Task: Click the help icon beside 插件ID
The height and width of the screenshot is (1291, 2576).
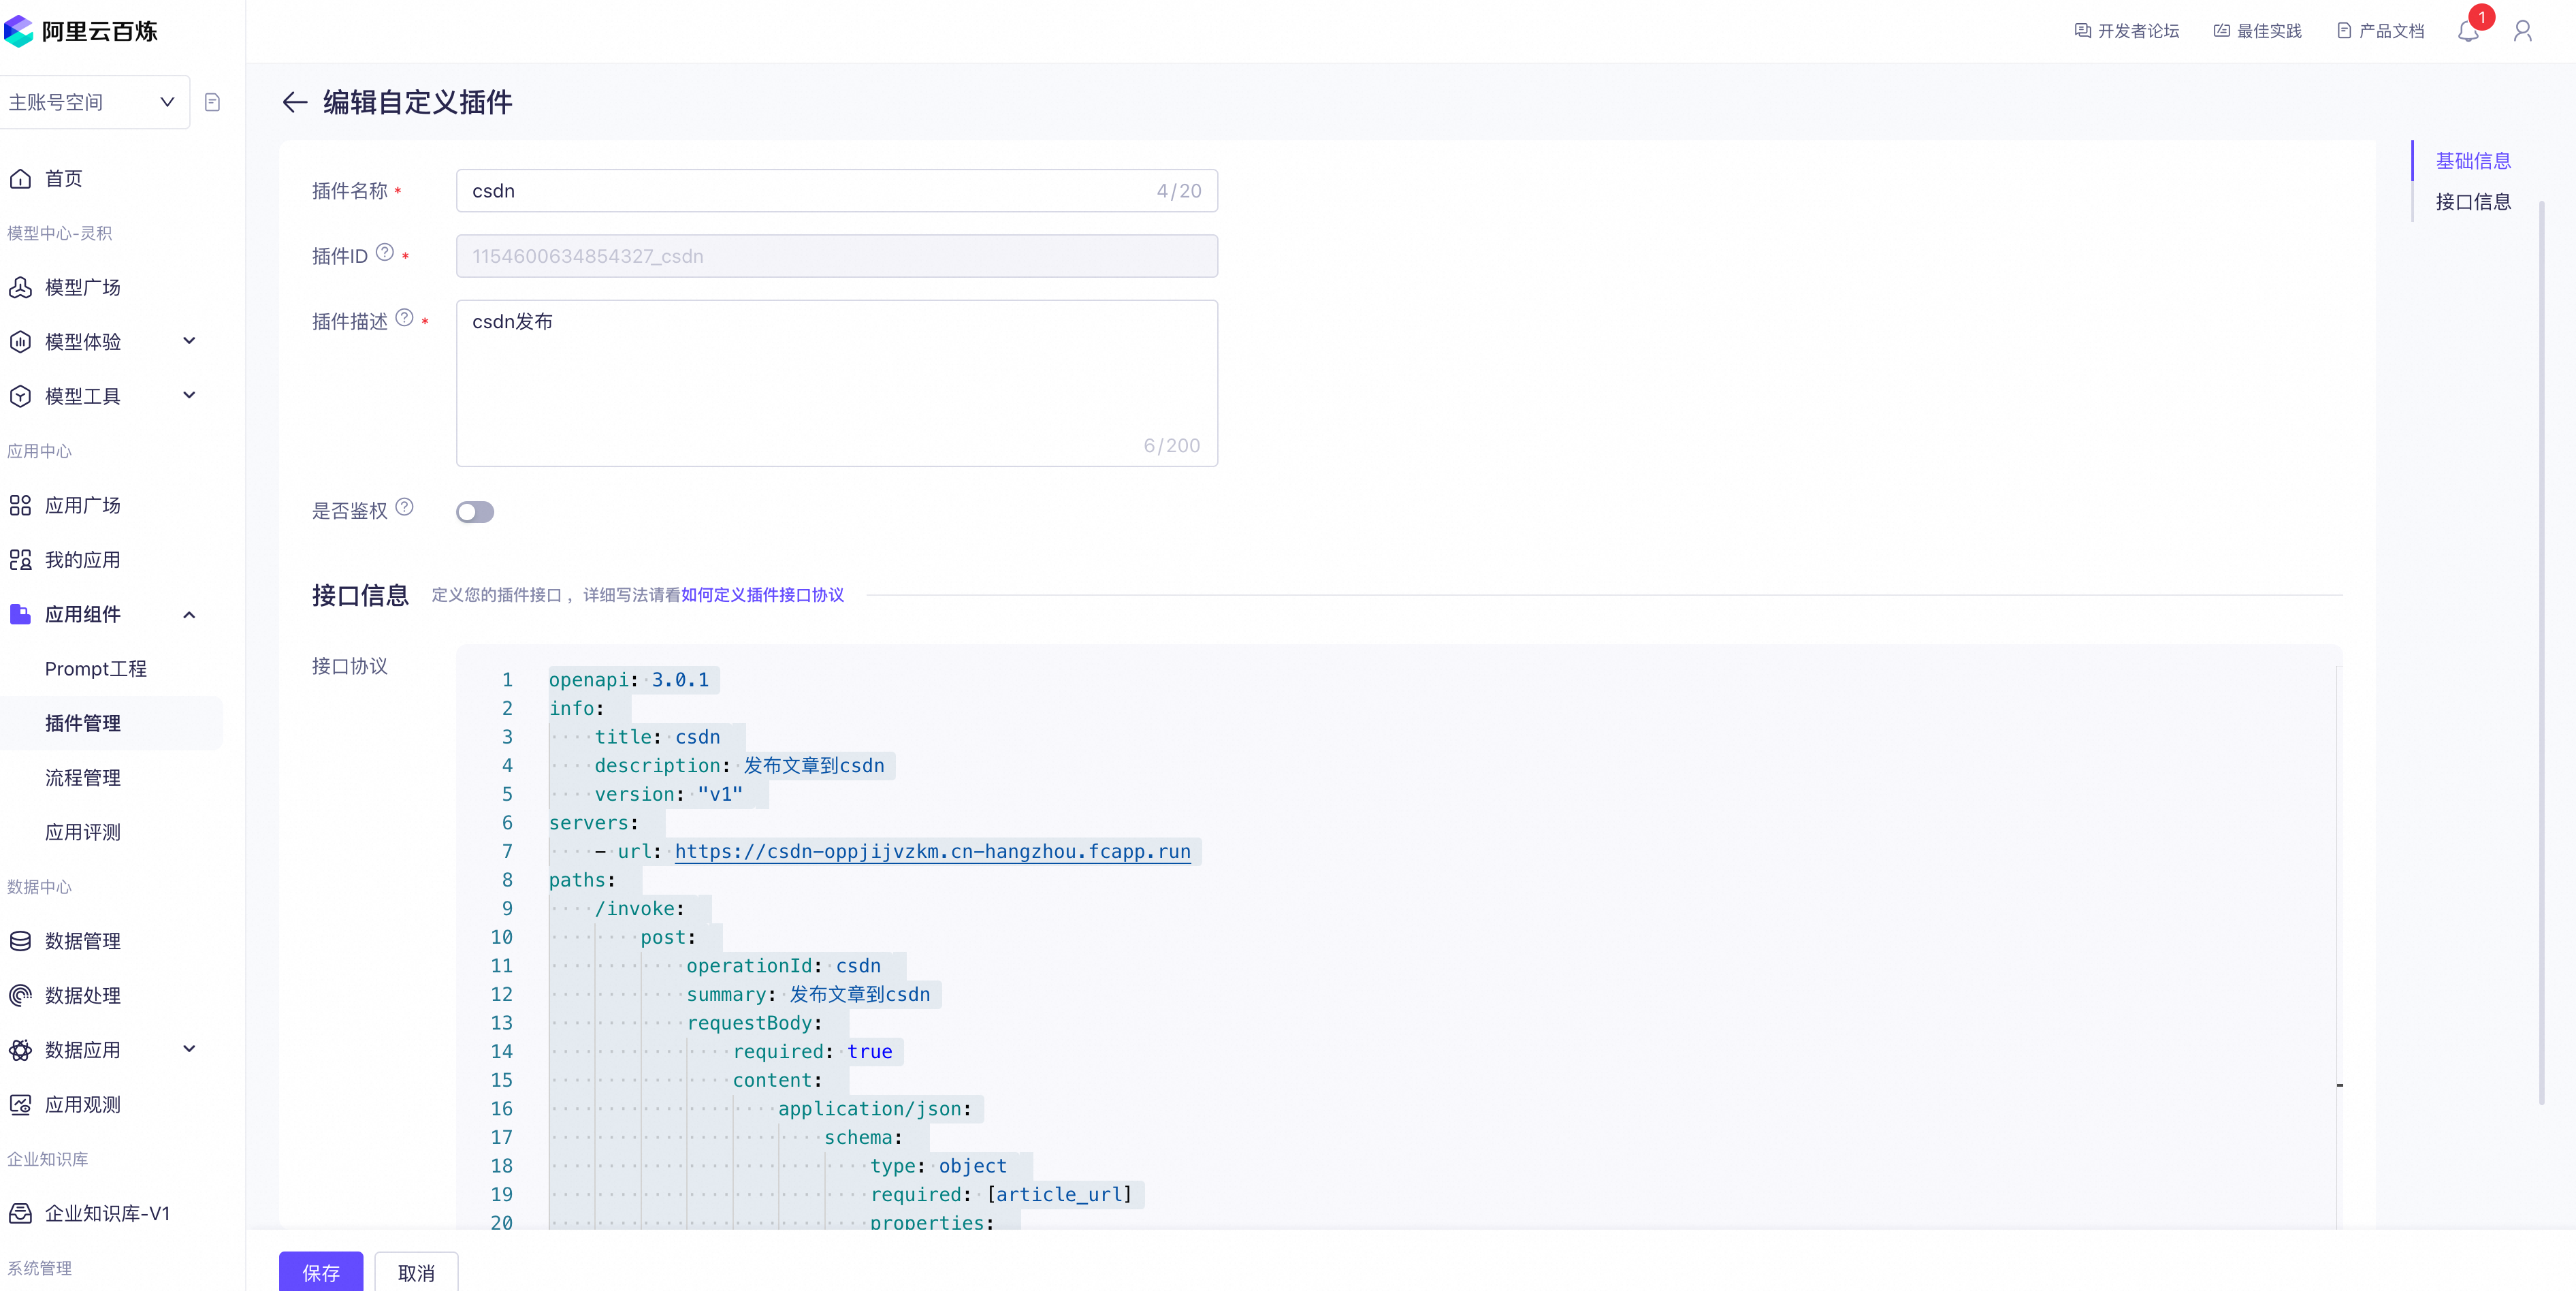Action: (x=385, y=253)
